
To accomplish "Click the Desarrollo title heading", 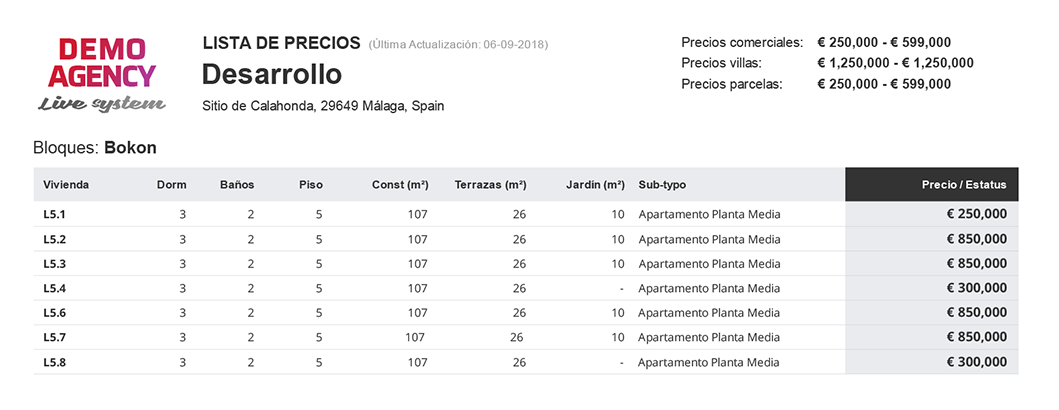I will pyautogui.click(x=272, y=74).
